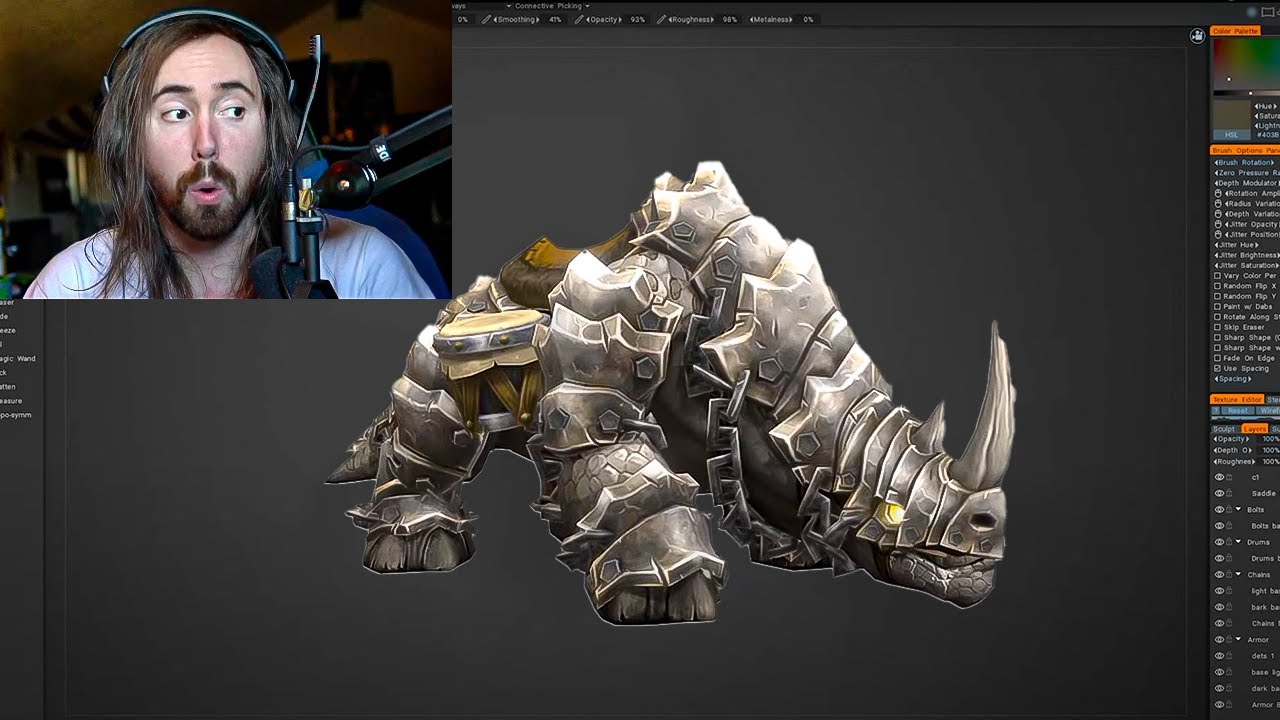
Task: Select the dets 1 layer
Action: point(1263,656)
